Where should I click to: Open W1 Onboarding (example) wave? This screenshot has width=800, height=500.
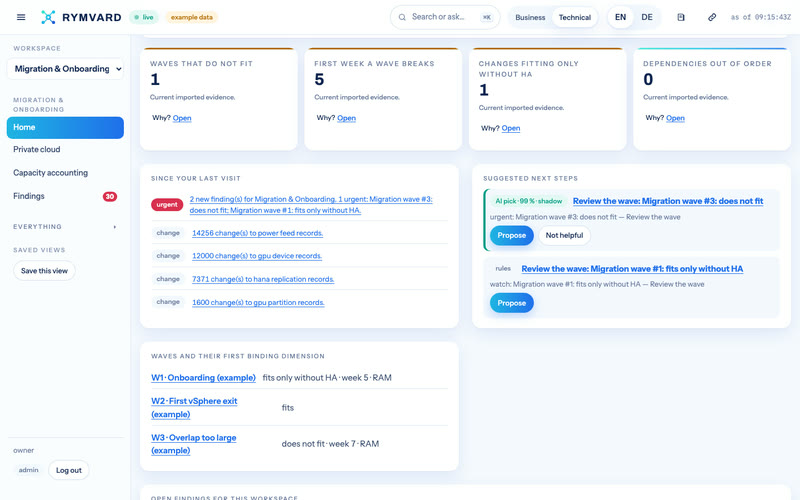[203, 378]
